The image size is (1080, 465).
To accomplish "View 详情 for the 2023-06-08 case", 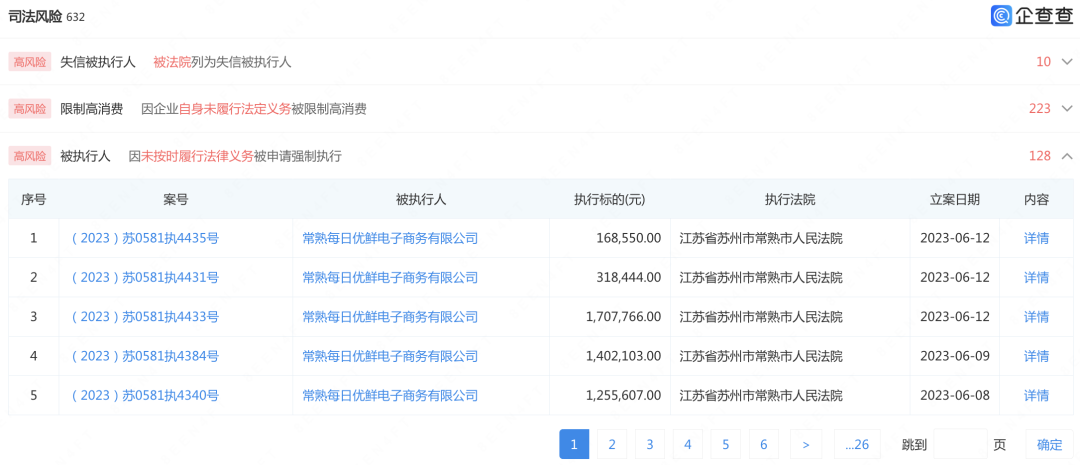I will 1036,396.
